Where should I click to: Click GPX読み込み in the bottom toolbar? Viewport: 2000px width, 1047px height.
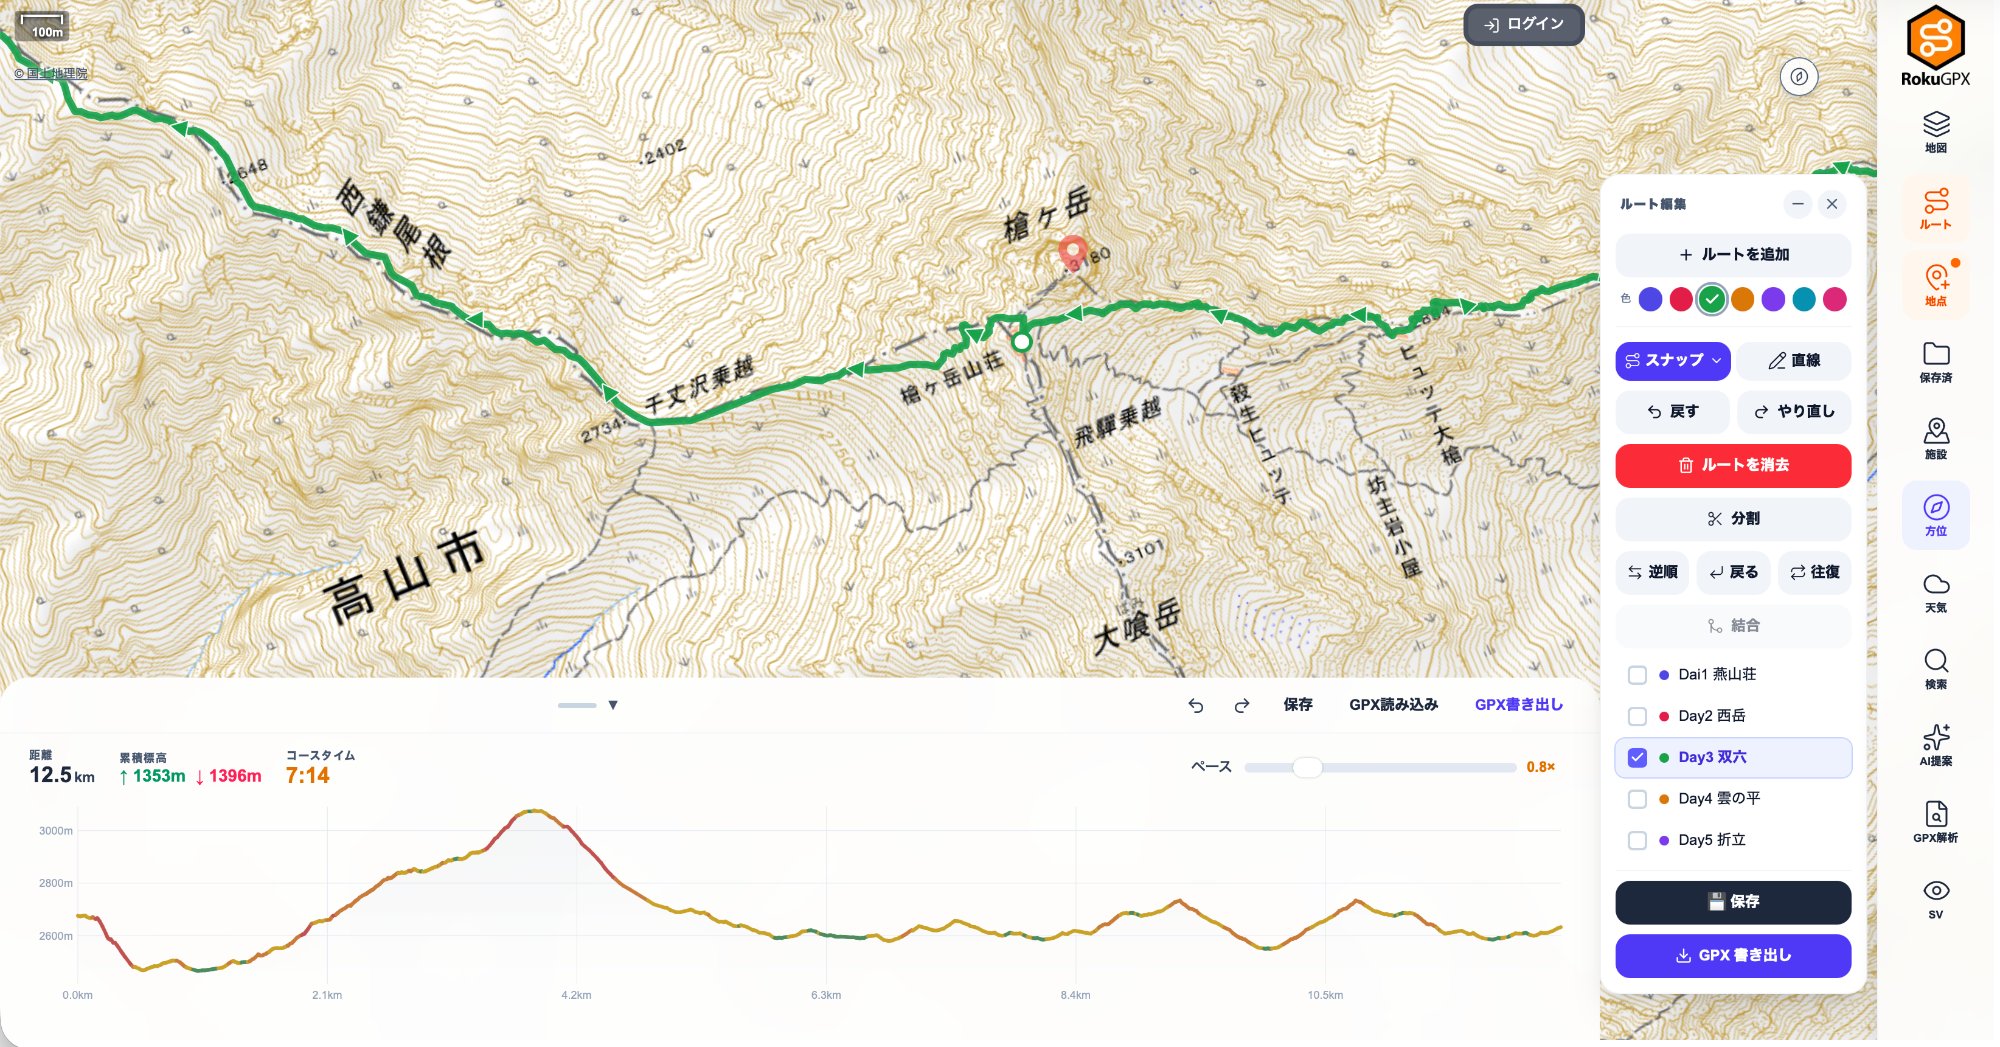click(1393, 705)
